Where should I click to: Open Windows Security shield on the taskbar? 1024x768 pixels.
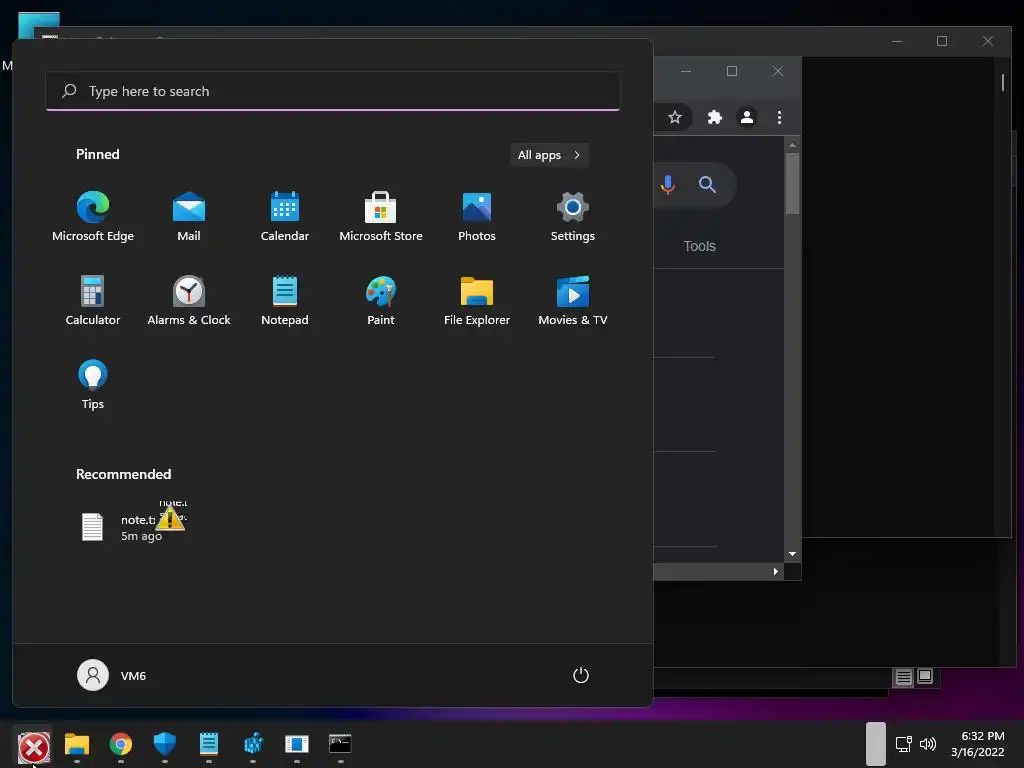point(165,744)
